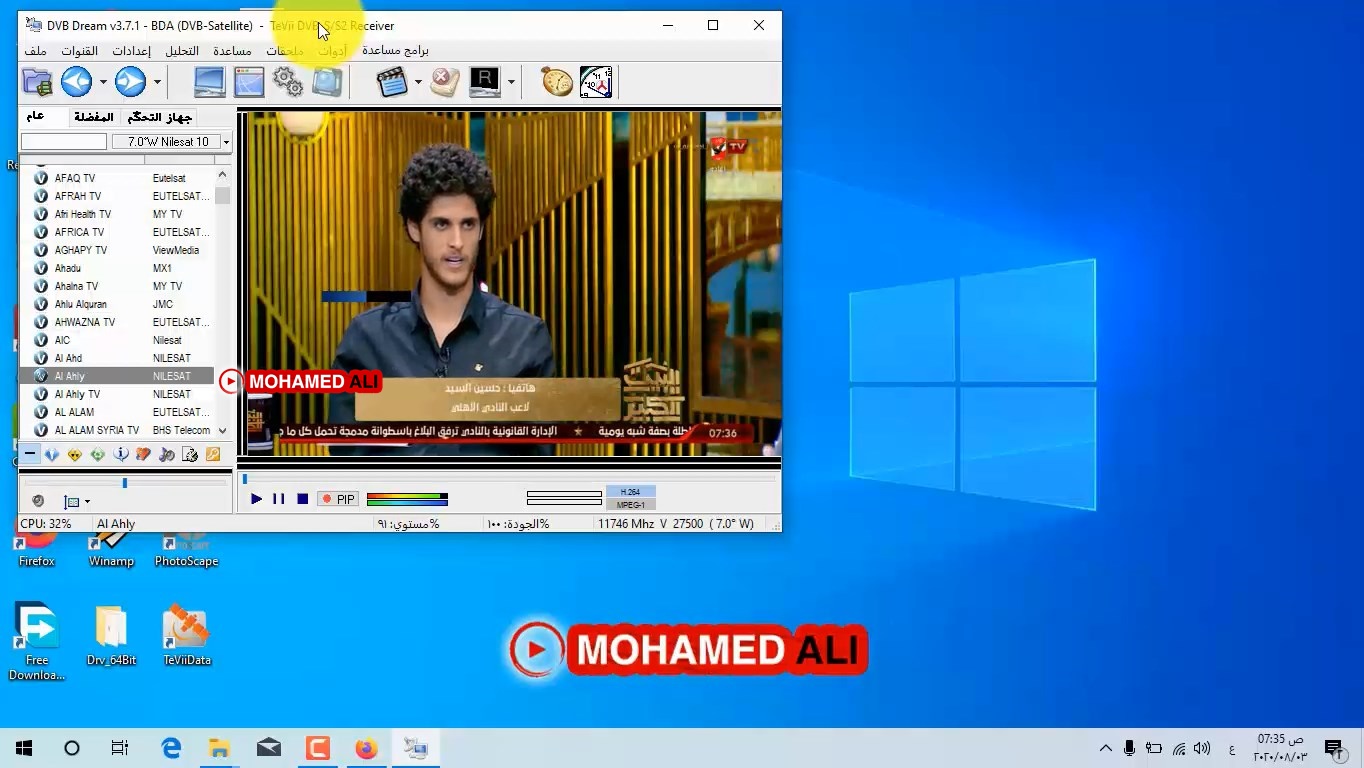
Task: Click the info channel filter icon
Action: click(121, 455)
